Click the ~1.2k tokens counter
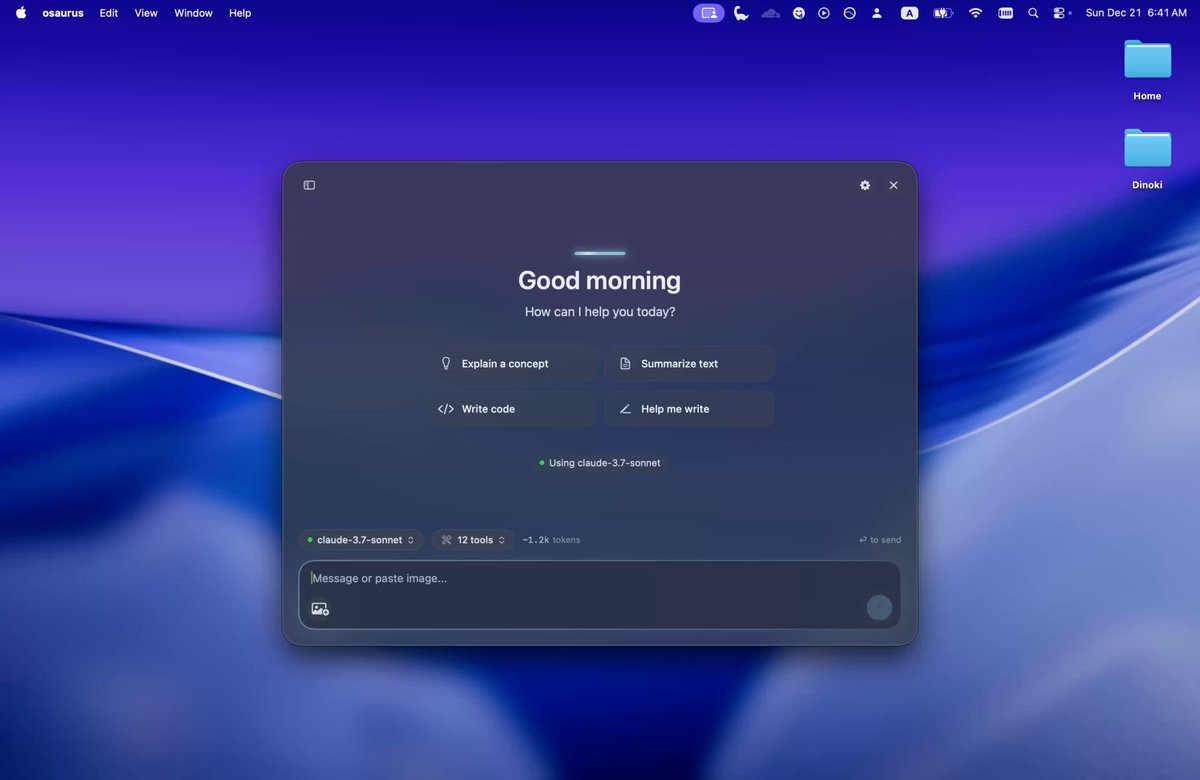The image size is (1200, 780). [x=551, y=540]
